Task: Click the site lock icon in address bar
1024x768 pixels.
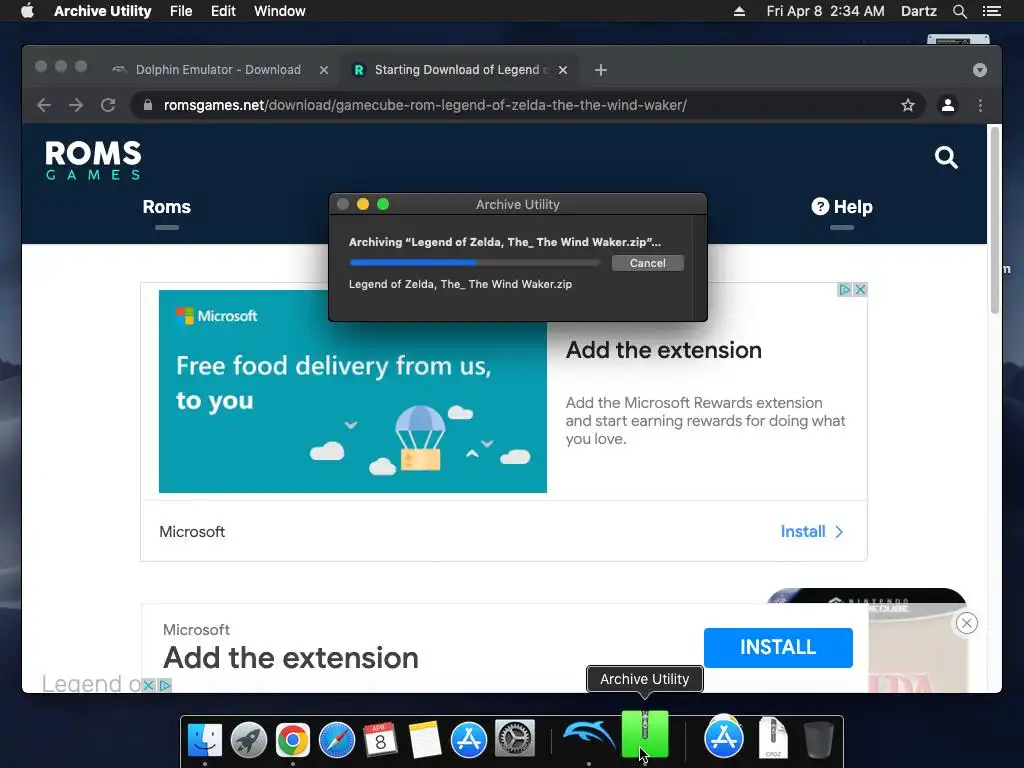Action: [x=148, y=105]
